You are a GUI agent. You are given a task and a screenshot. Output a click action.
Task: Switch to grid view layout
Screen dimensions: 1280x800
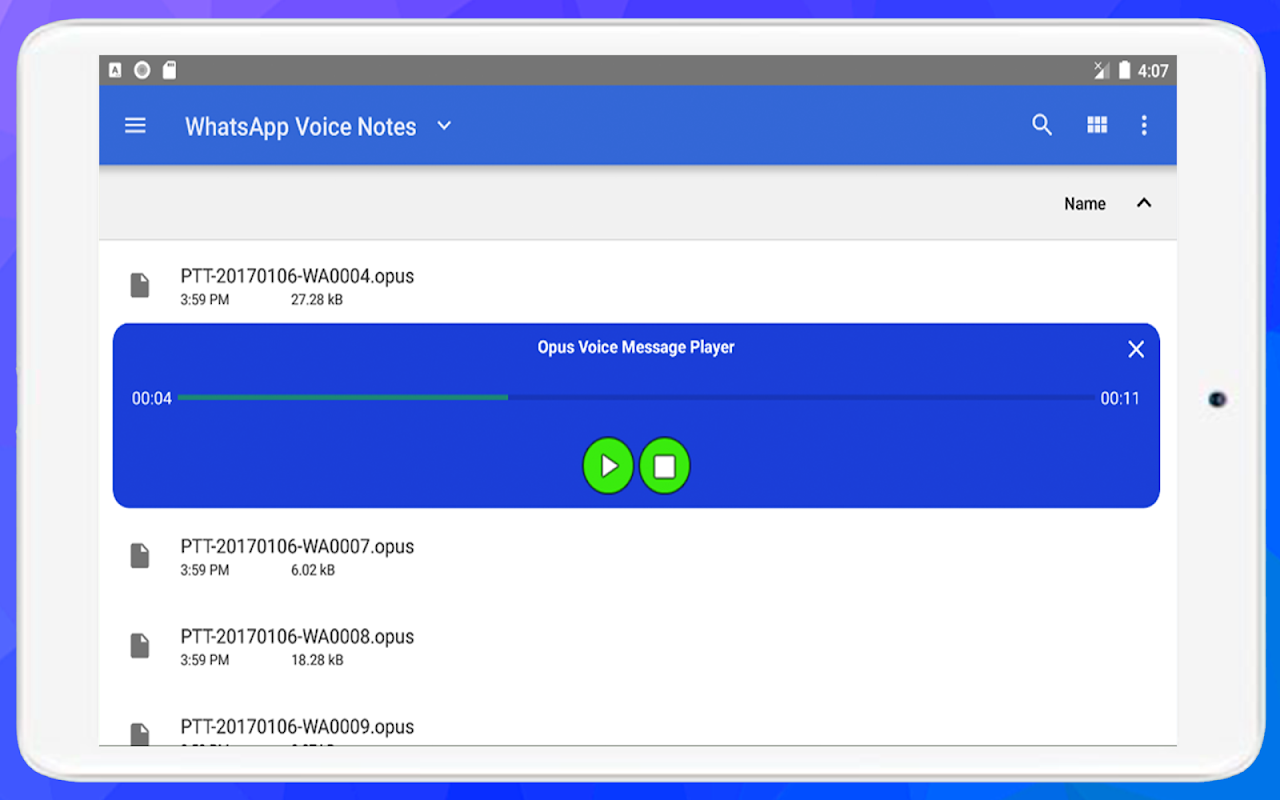point(1097,125)
